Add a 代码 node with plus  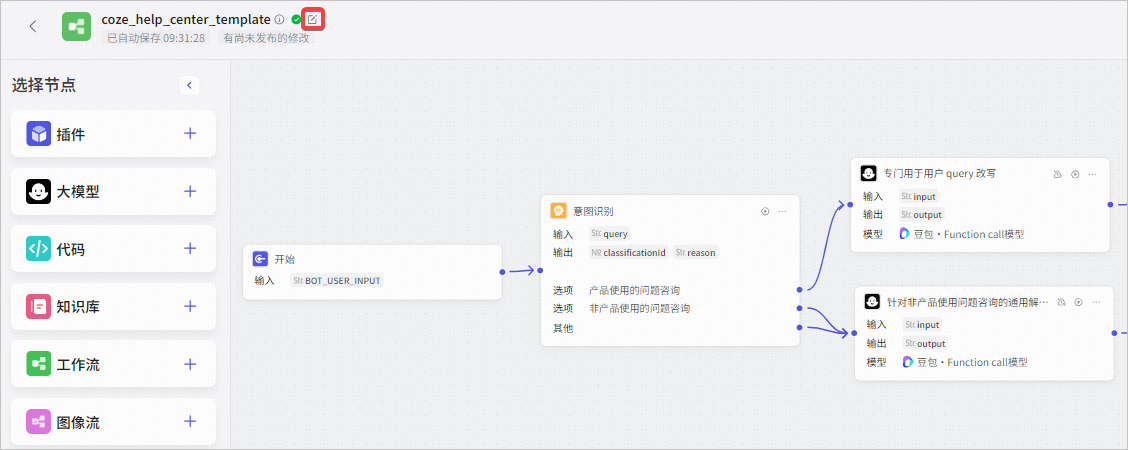click(190, 248)
